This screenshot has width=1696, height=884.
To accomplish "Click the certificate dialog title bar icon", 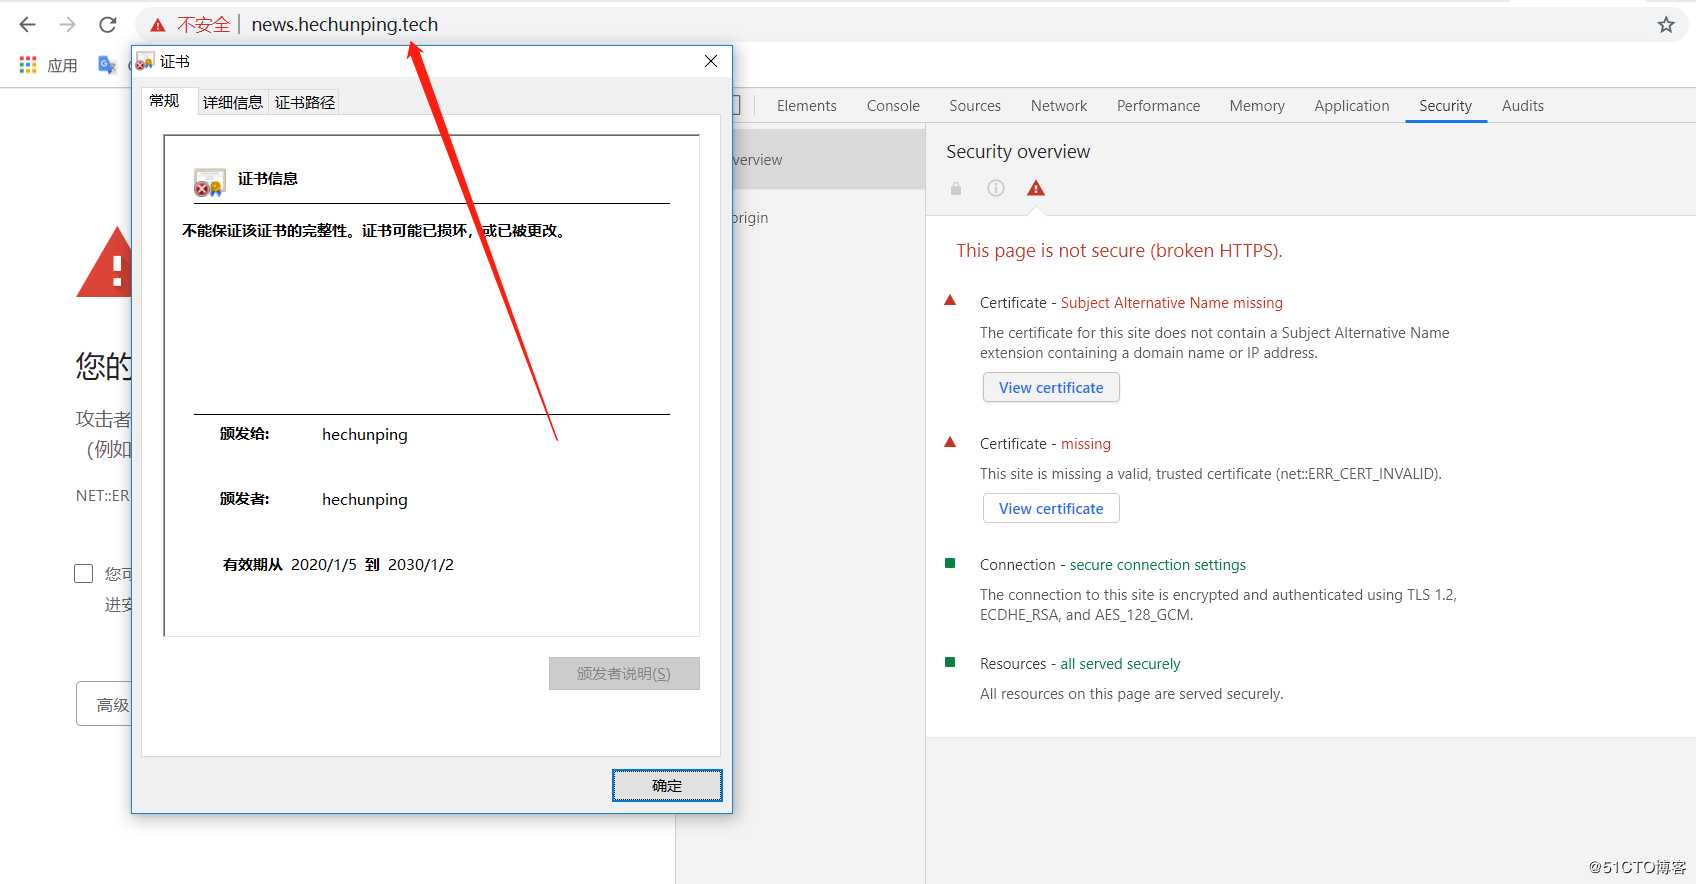I will point(146,61).
